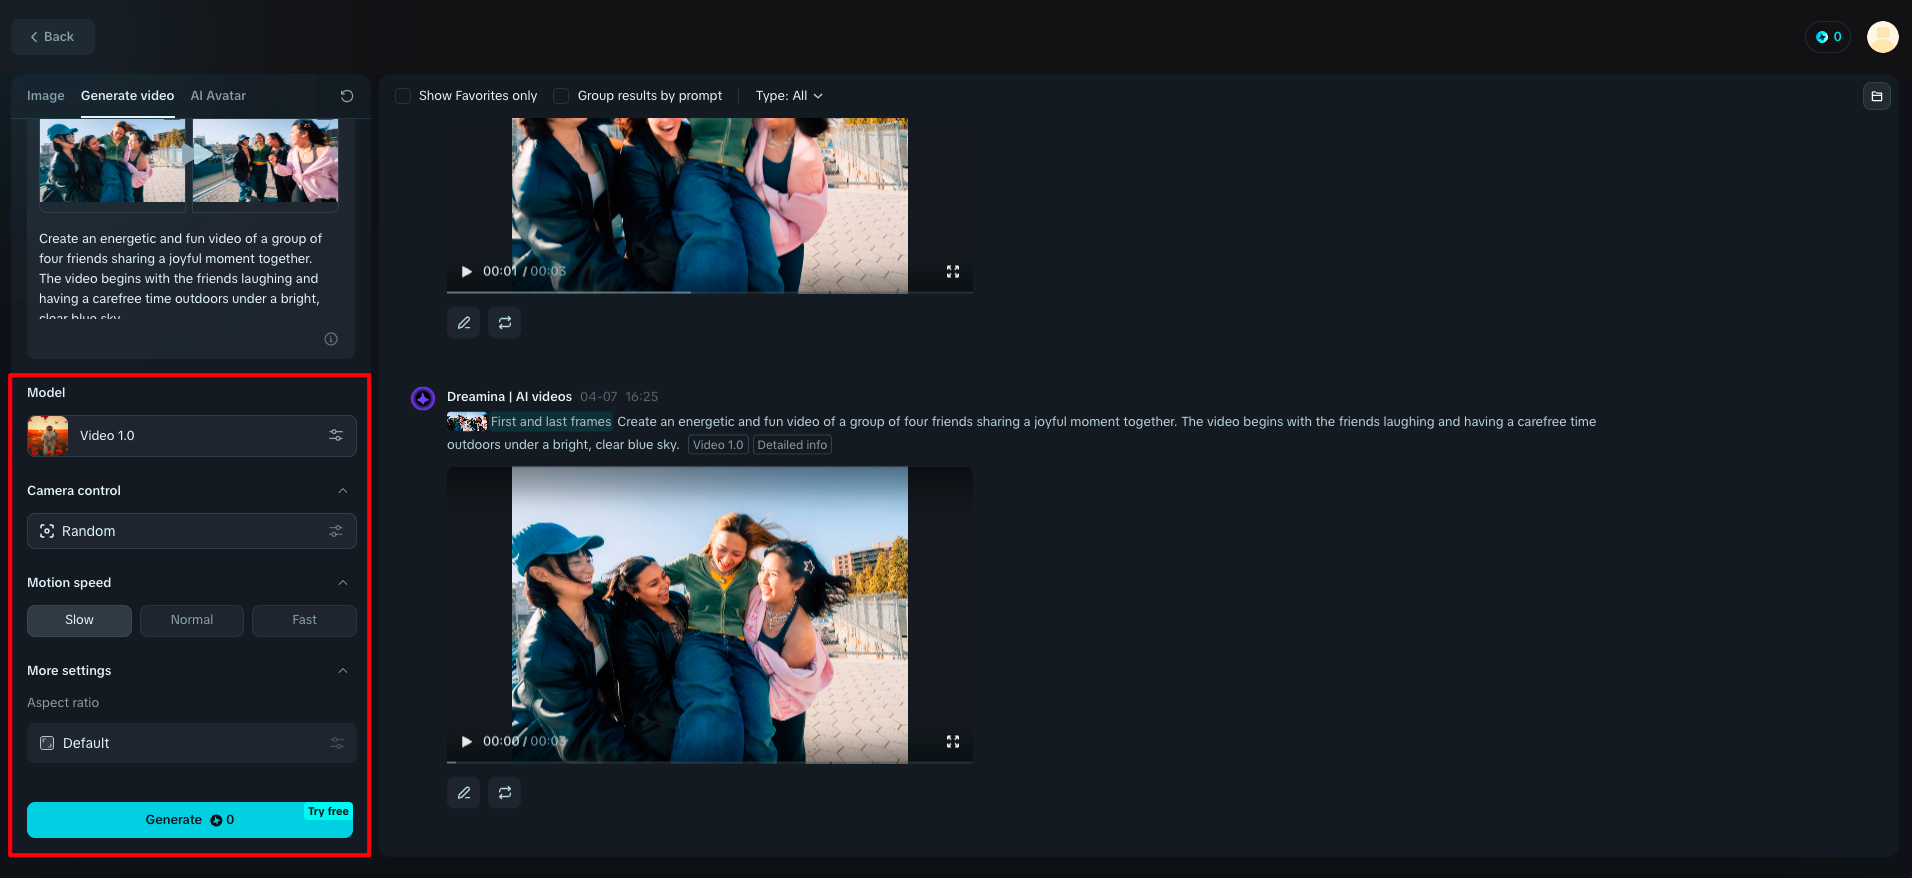The width and height of the screenshot is (1912, 878).
Task: Select the last frame thumbnail
Action: [265, 160]
